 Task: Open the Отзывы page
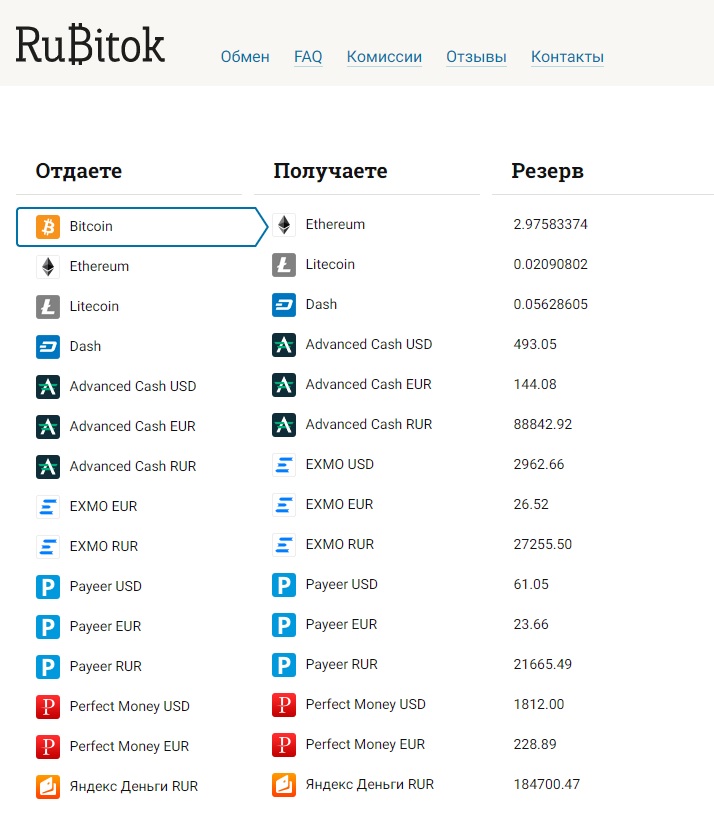pos(476,57)
